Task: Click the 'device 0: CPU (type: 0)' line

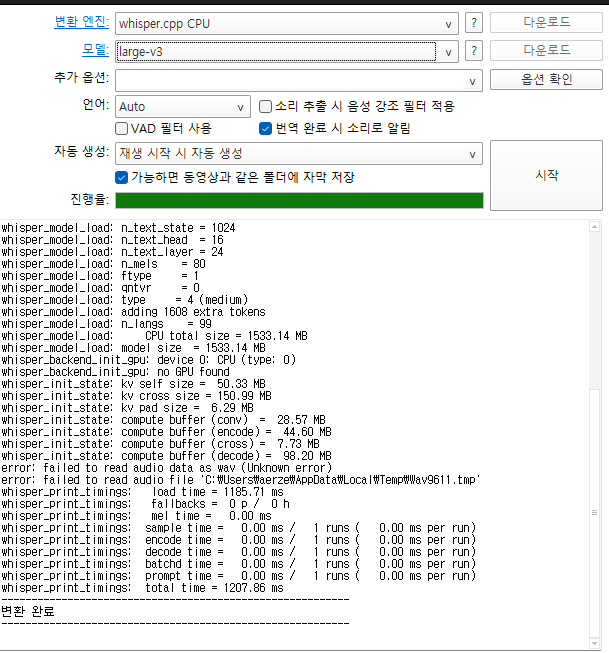Action: [149, 360]
